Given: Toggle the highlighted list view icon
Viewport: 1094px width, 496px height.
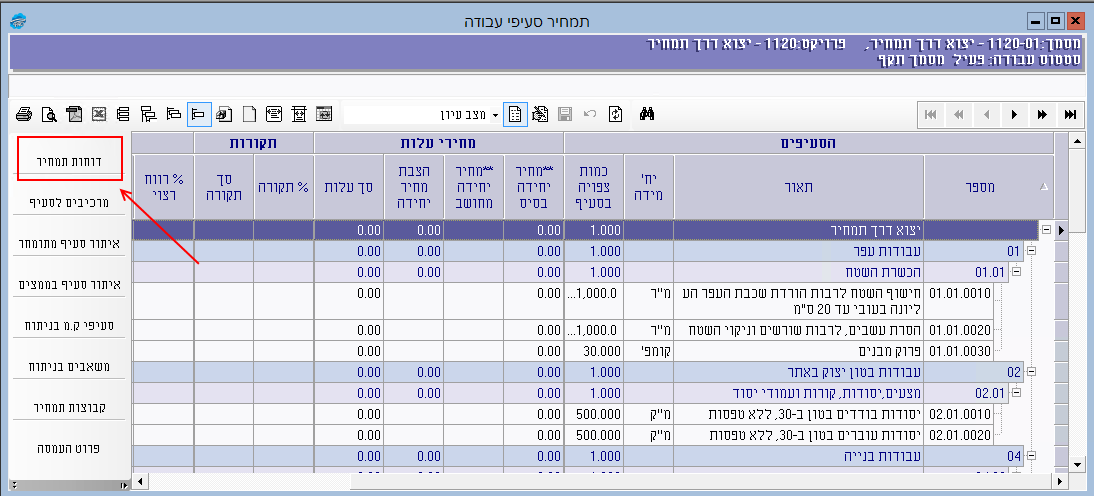Looking at the screenshot, I should (515, 114).
